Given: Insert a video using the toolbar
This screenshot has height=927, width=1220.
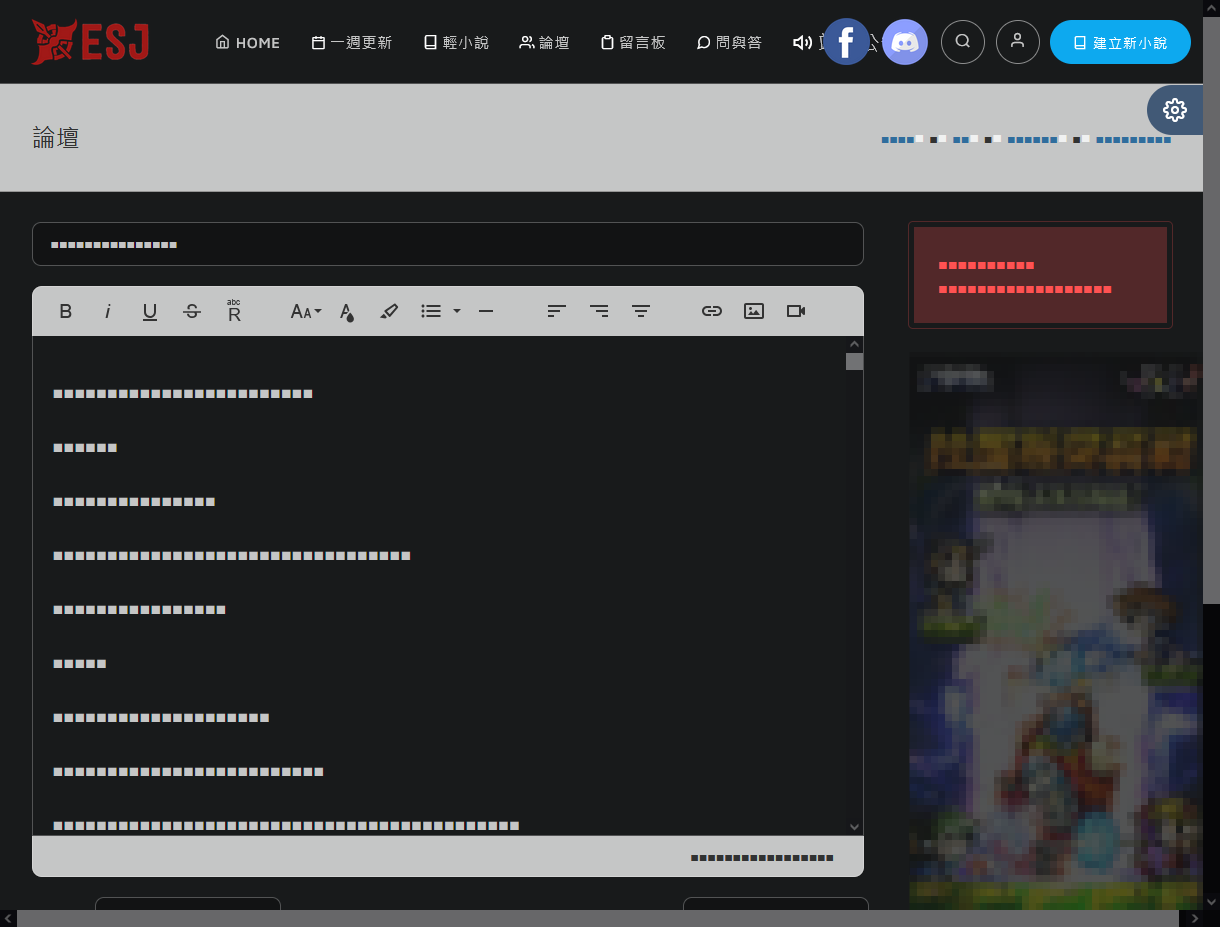Looking at the screenshot, I should pyautogui.click(x=796, y=311).
